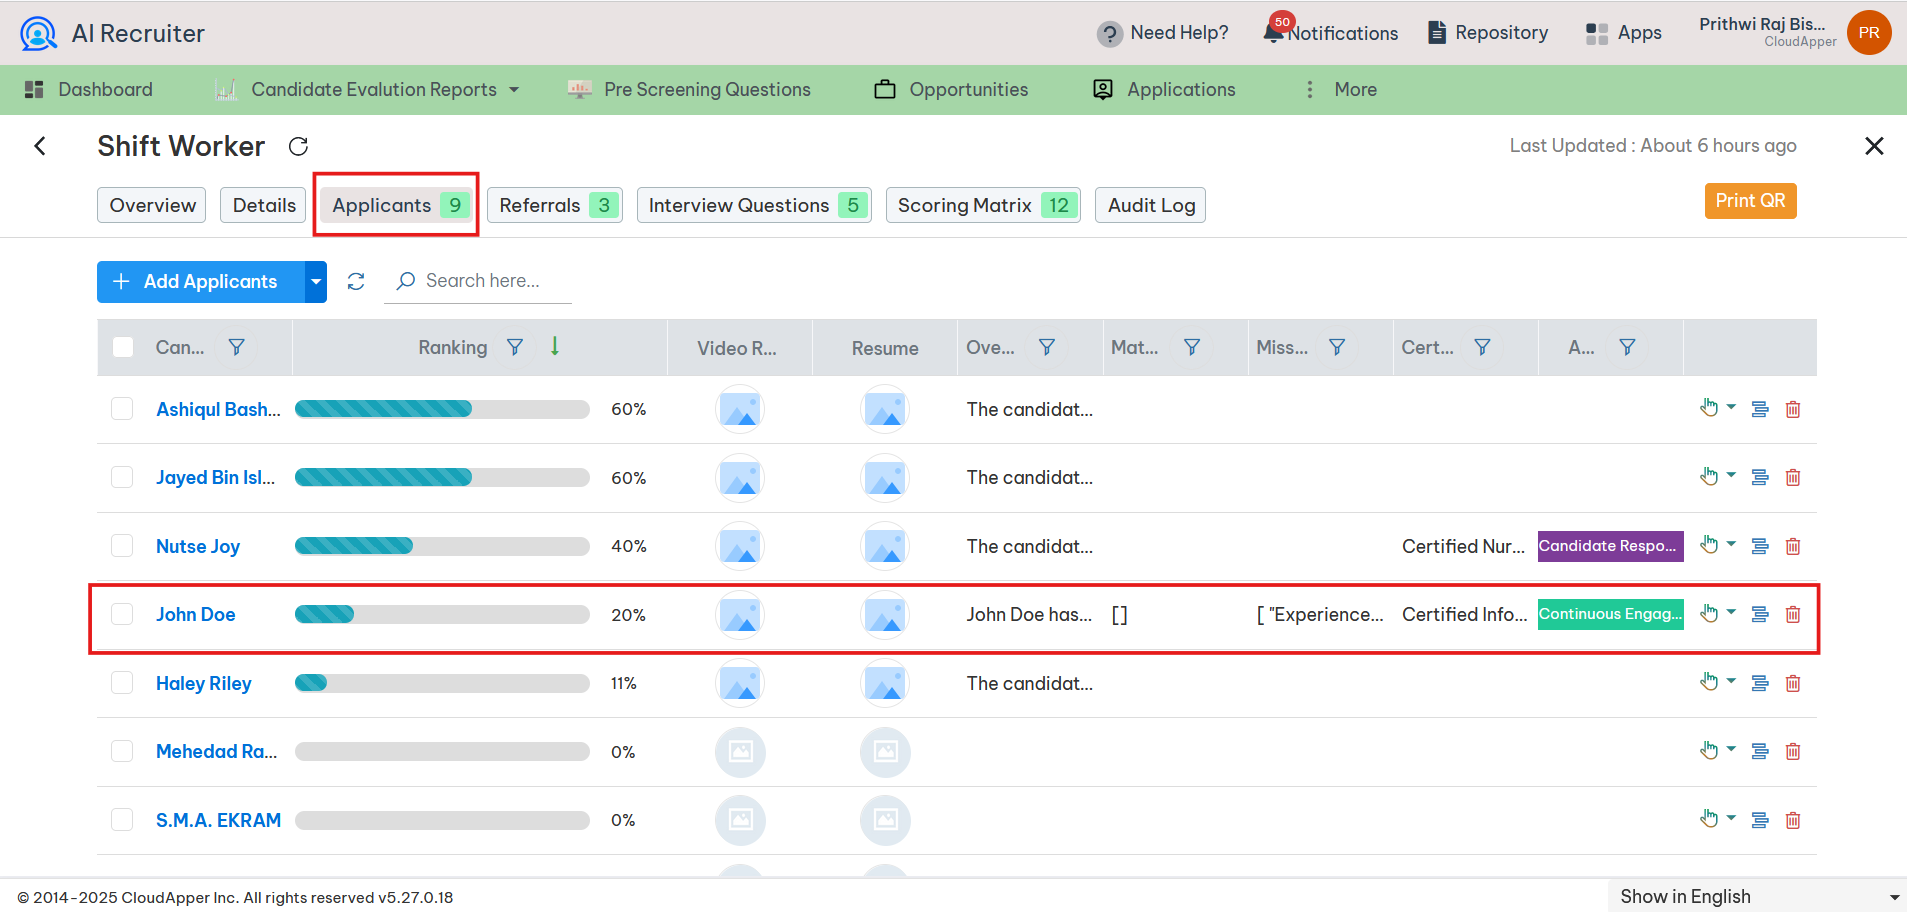Check the checkbox for Ashiqul Bash
Viewport: 1907px width, 912px height.
click(122, 408)
